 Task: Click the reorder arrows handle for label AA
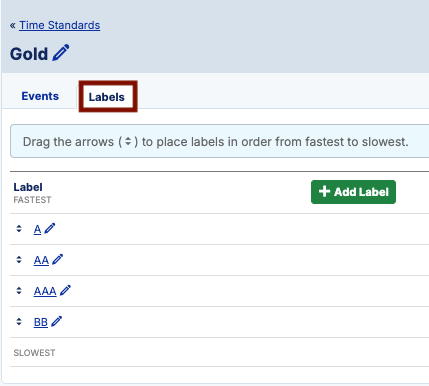[x=19, y=260]
